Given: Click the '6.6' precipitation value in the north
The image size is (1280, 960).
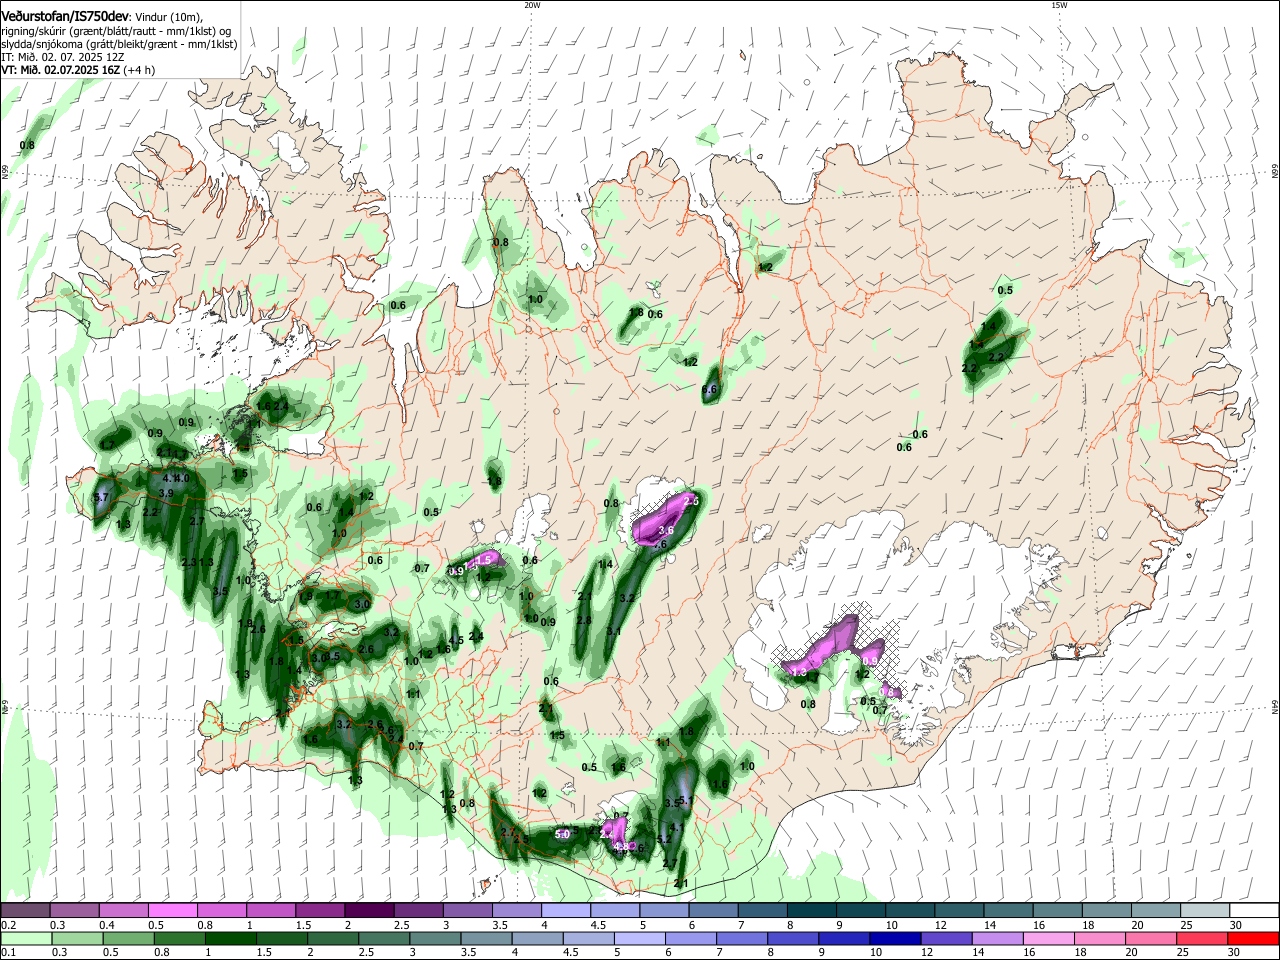Looking at the screenshot, I should pyautogui.click(x=710, y=389).
